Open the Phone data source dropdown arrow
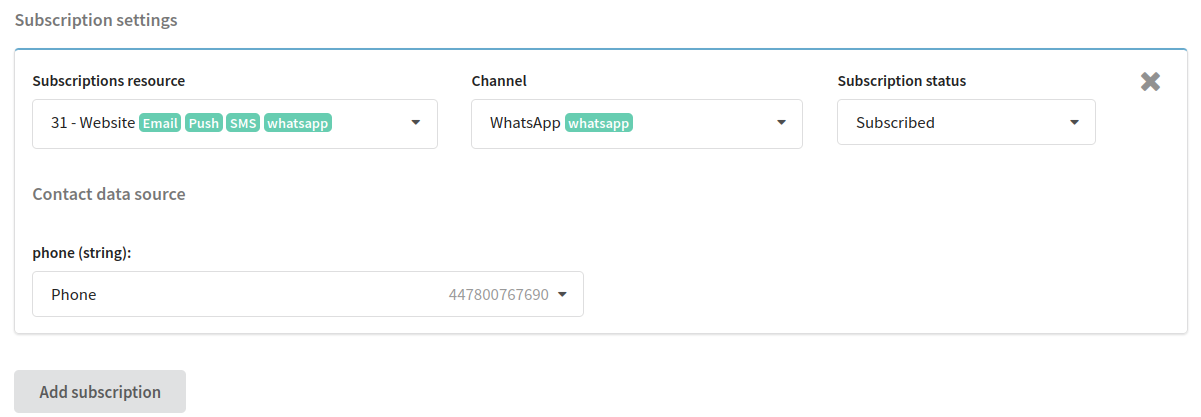 click(x=562, y=295)
